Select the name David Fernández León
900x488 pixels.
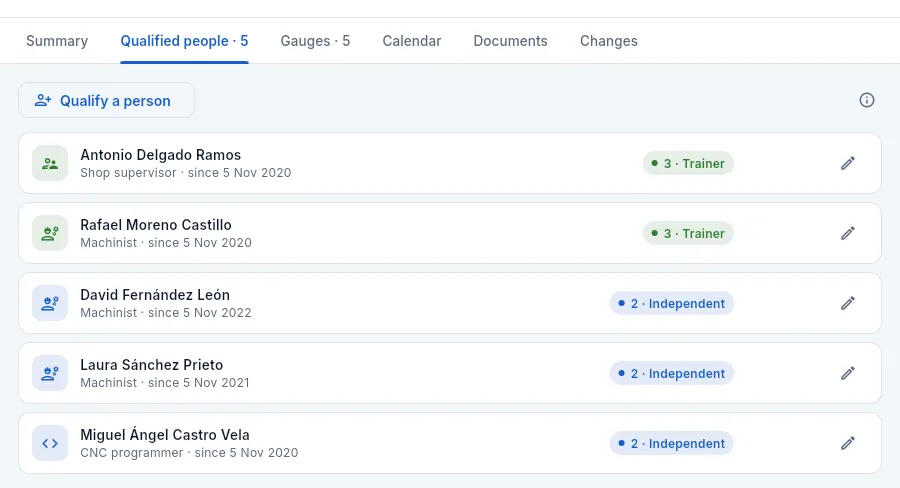[155, 295]
